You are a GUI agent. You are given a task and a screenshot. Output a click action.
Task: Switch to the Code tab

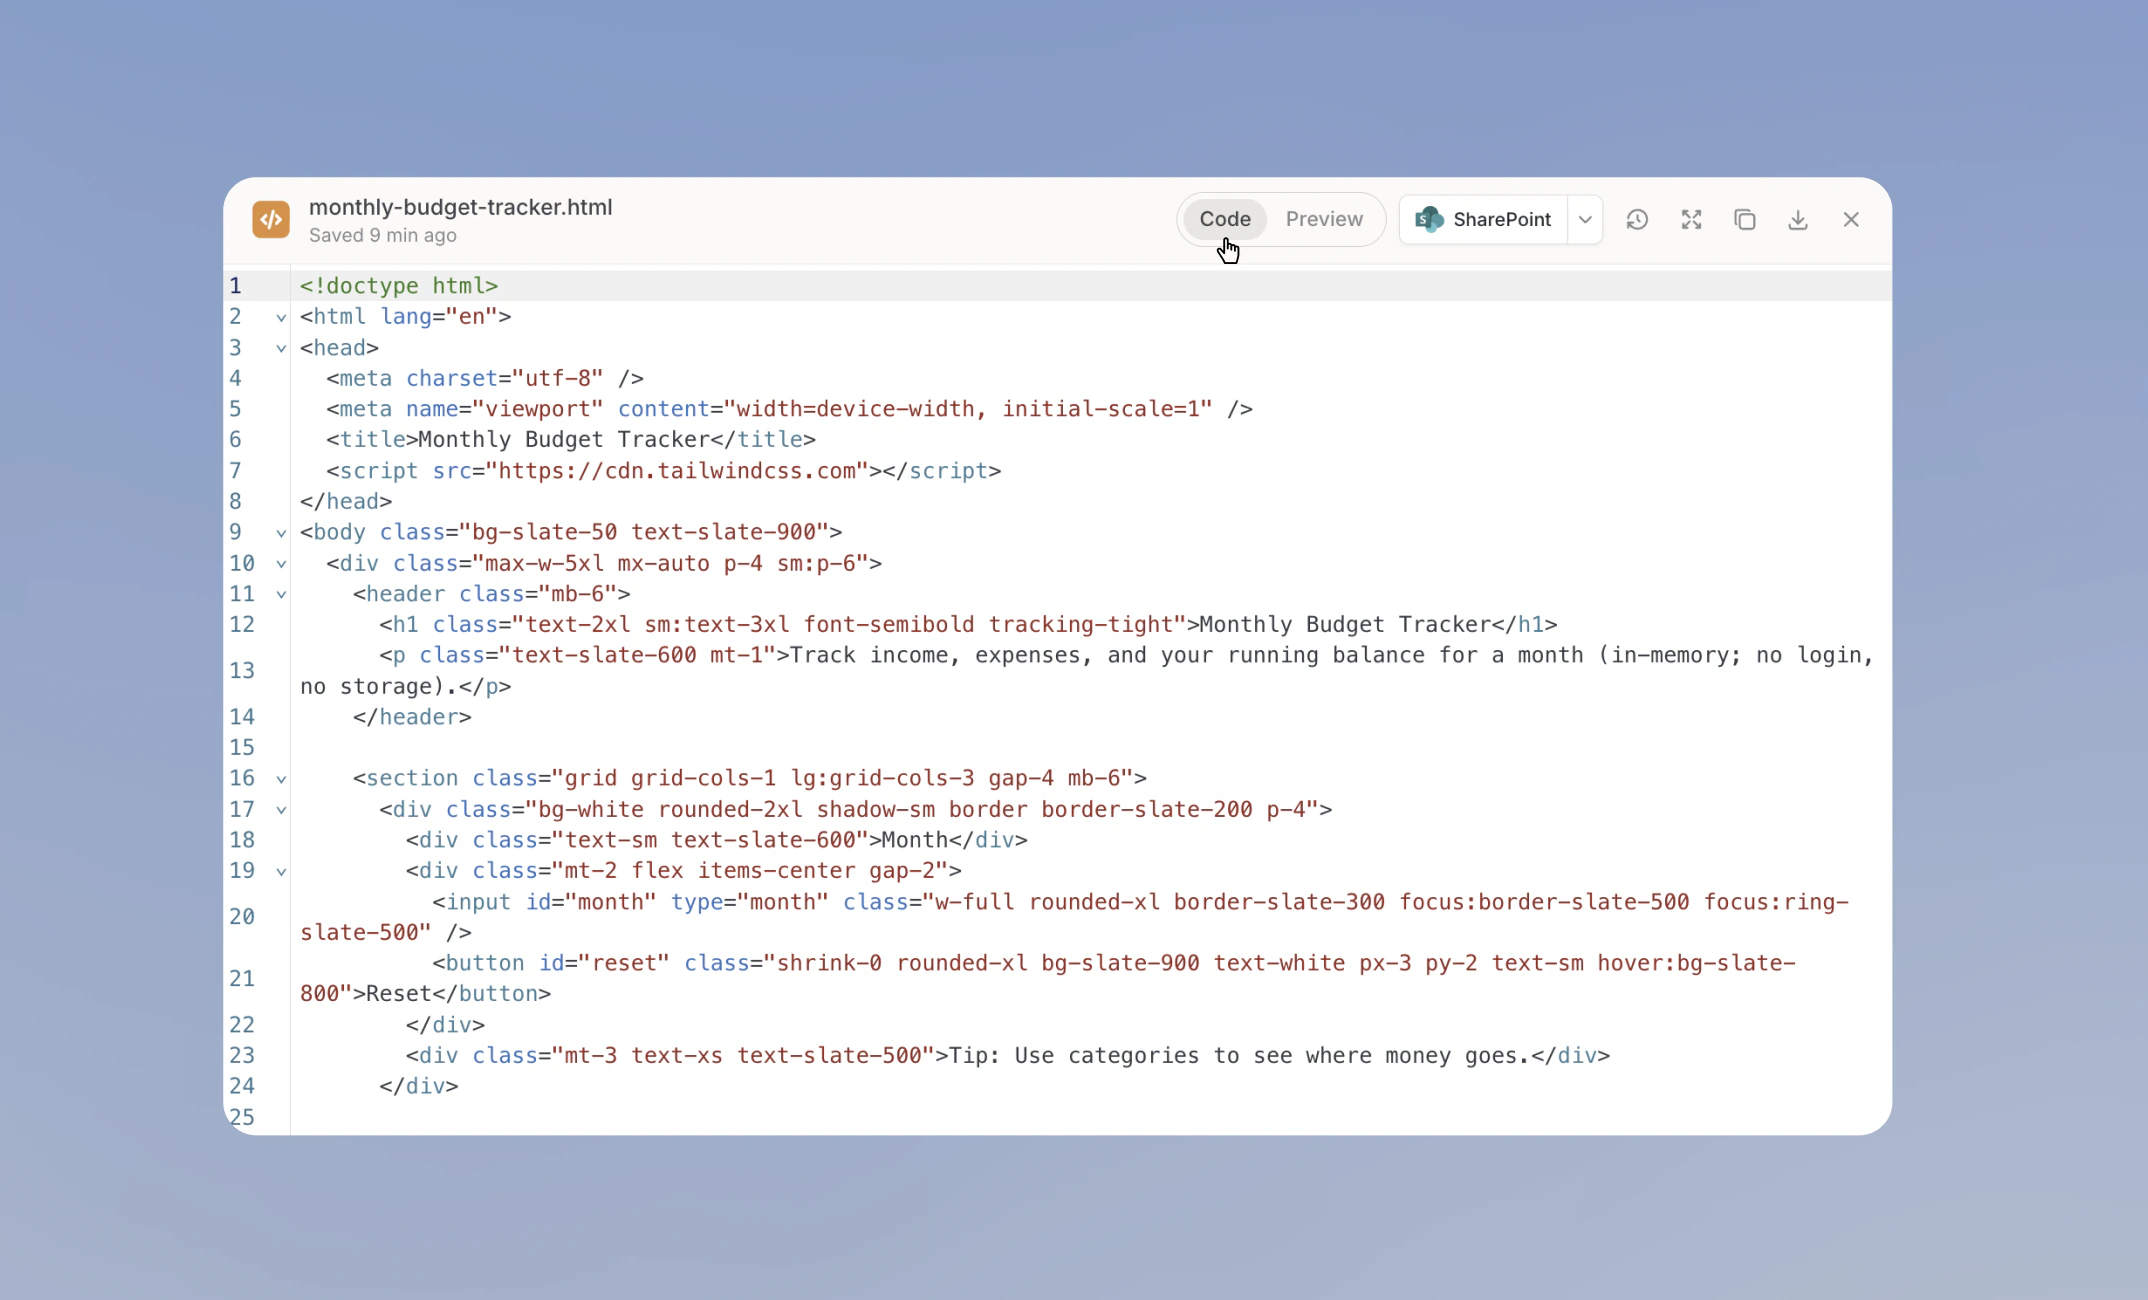pos(1225,219)
